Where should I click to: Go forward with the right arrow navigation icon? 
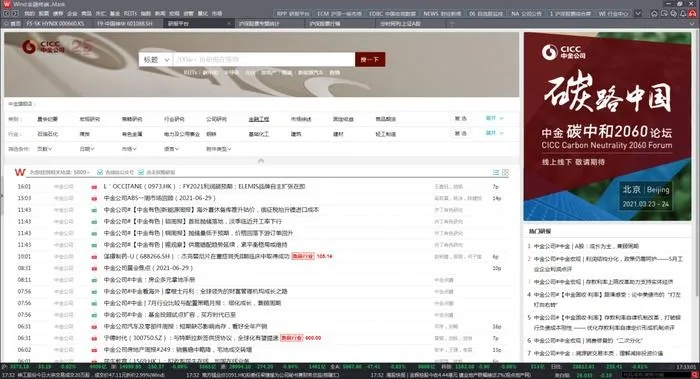(x=14, y=14)
